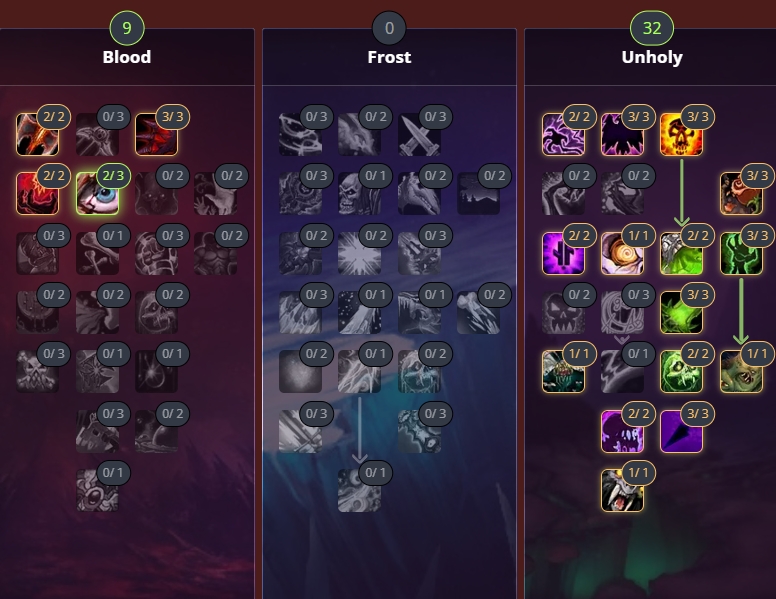Select the bottom Frost talent below the arrow
This screenshot has height=599, width=776.
(x=359, y=490)
